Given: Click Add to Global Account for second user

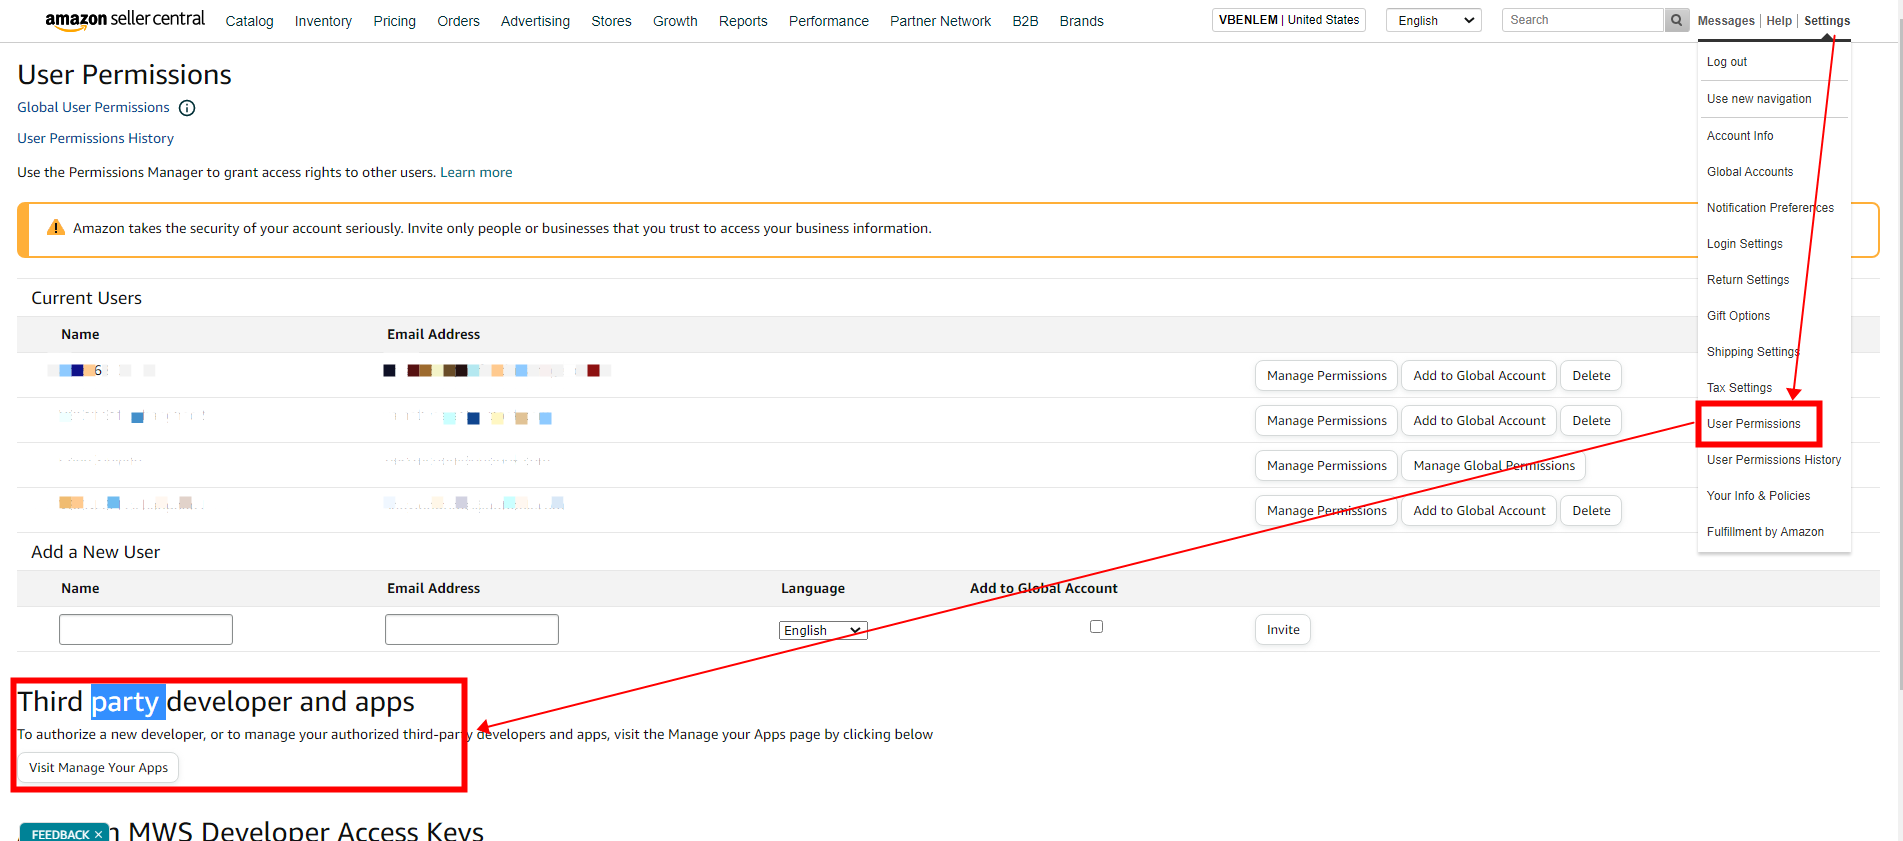Looking at the screenshot, I should tap(1479, 421).
